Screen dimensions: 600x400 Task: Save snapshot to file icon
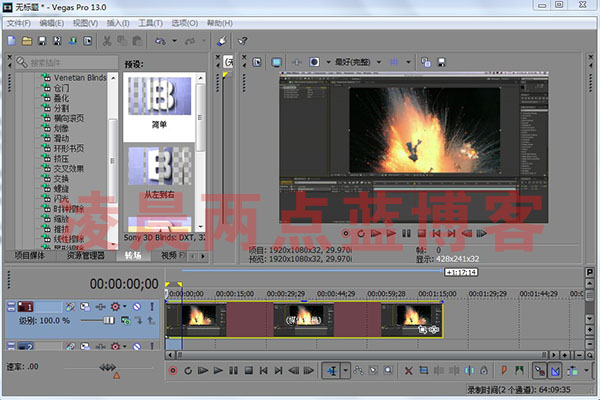(442, 62)
